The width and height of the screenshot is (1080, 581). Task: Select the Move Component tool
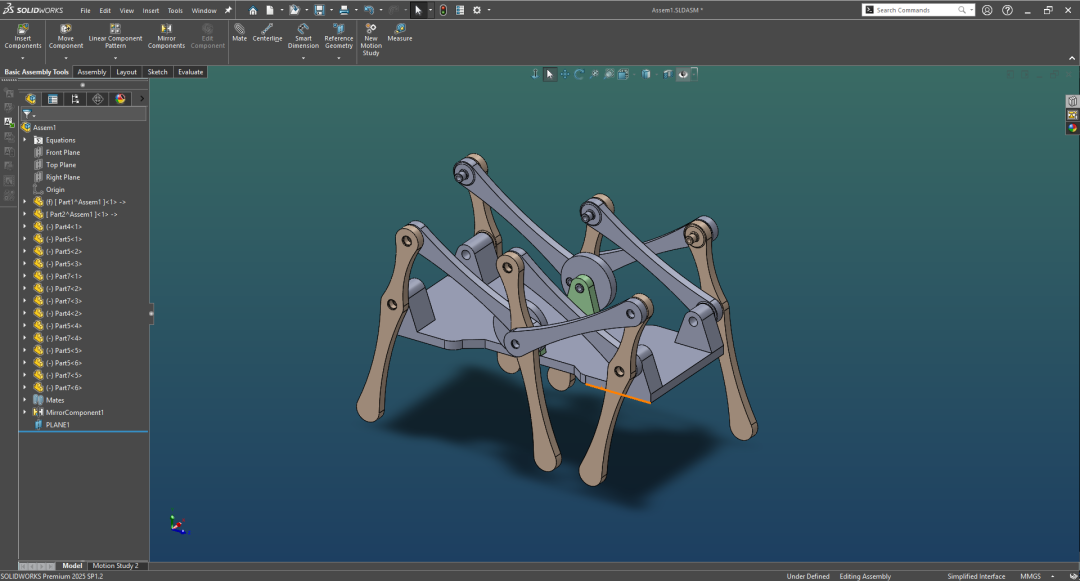[65, 37]
